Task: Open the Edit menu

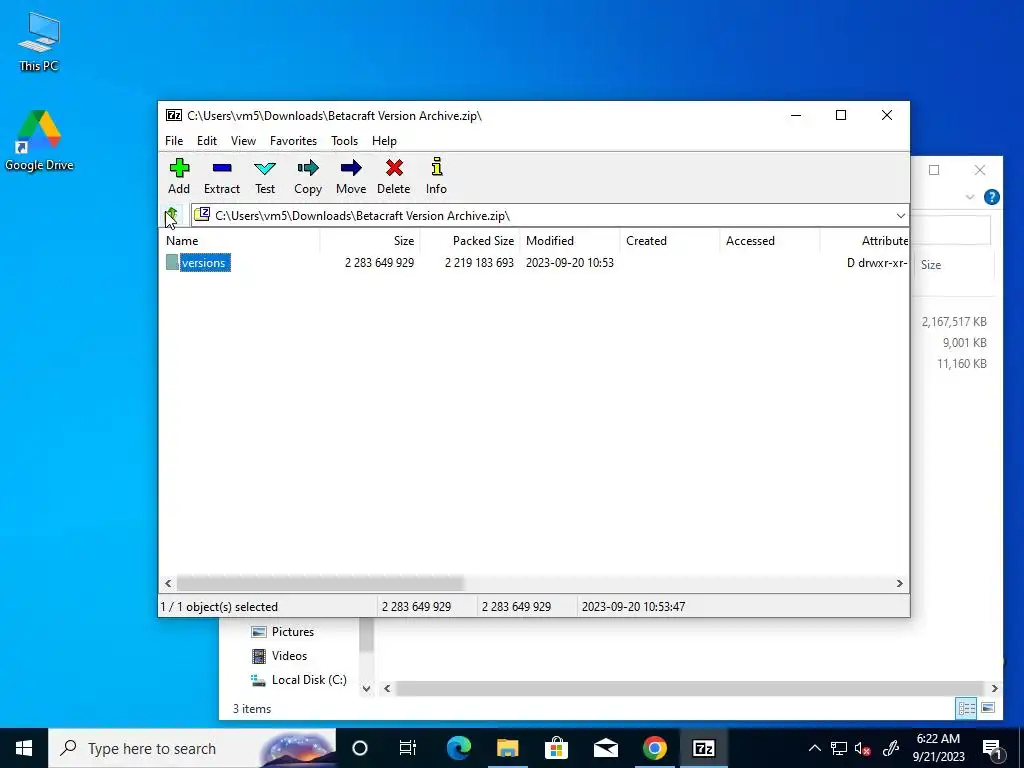Action: click(x=207, y=140)
